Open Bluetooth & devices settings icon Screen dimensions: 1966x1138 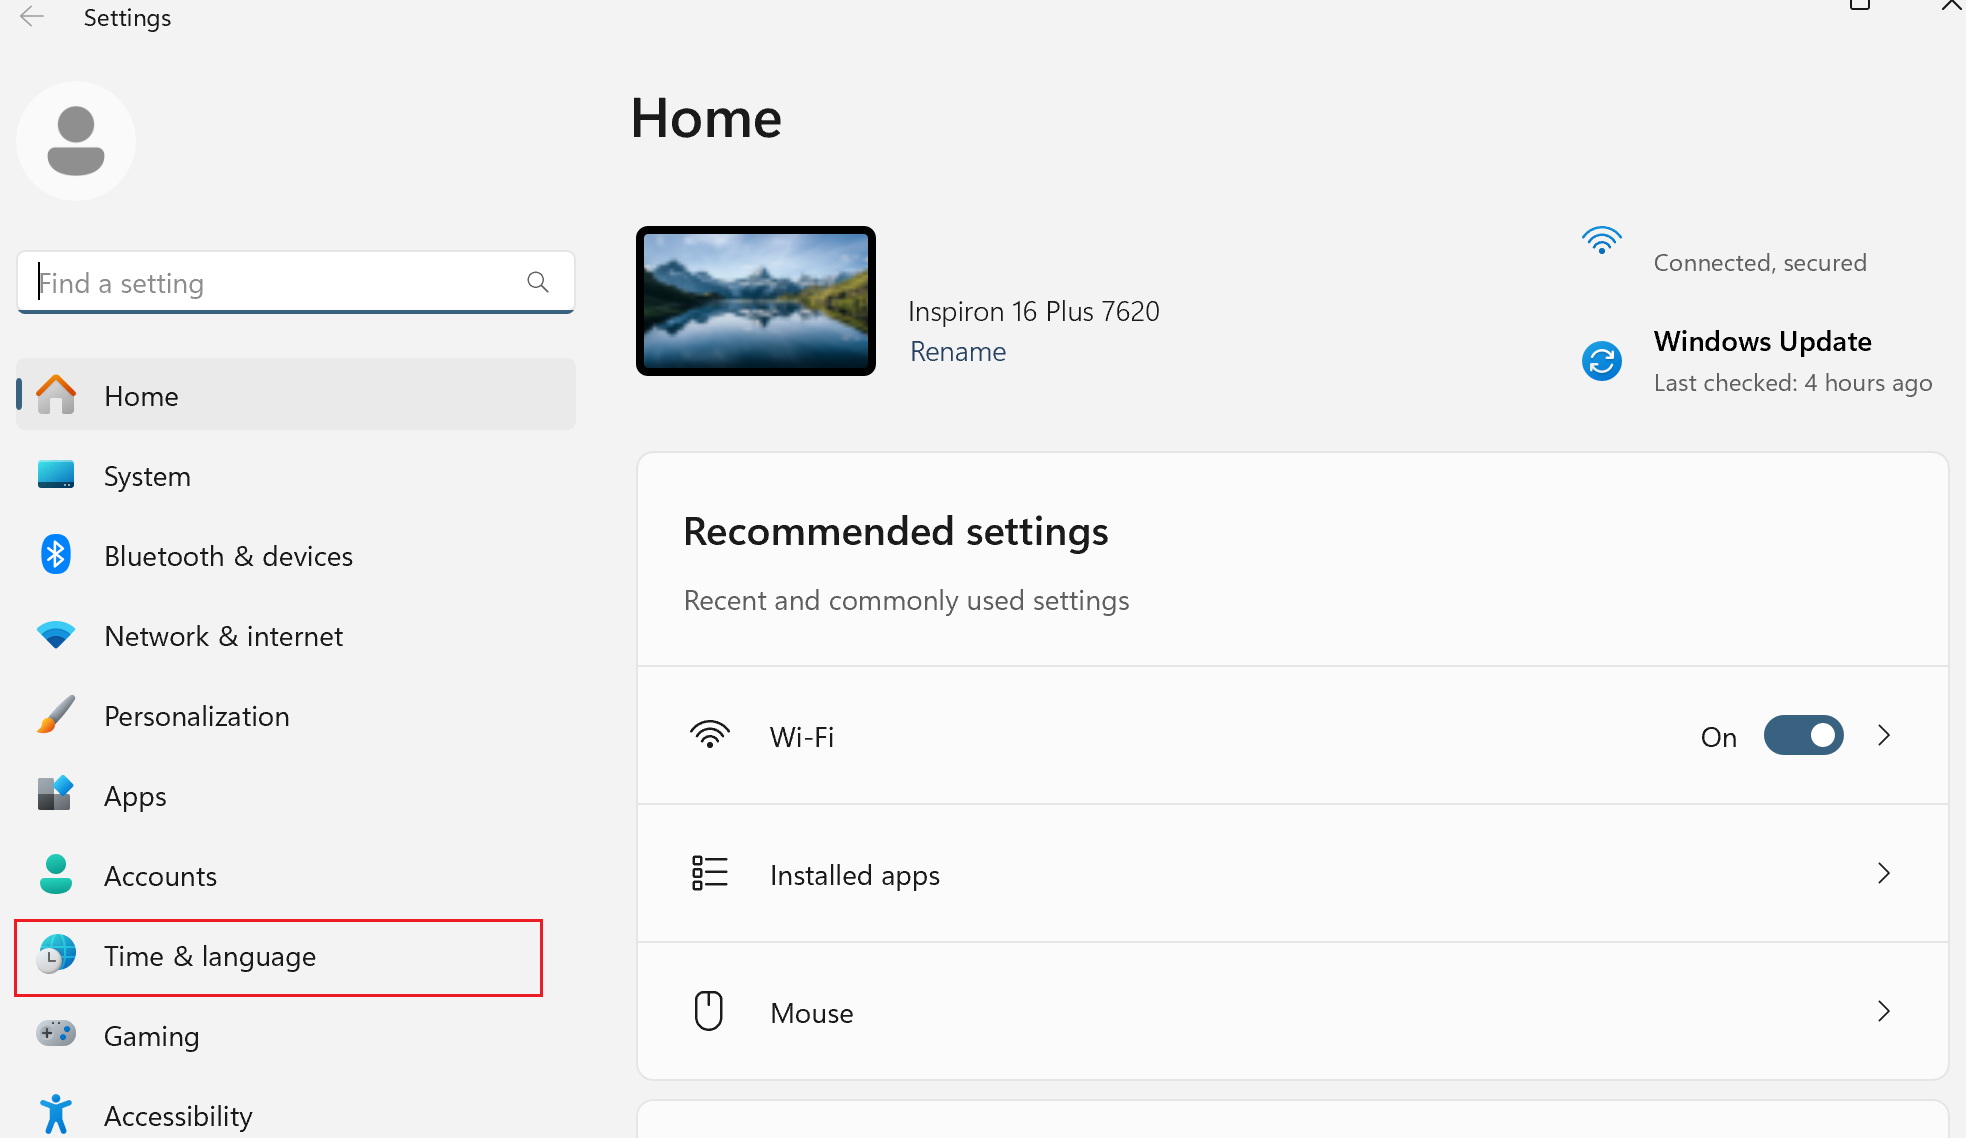(x=56, y=555)
